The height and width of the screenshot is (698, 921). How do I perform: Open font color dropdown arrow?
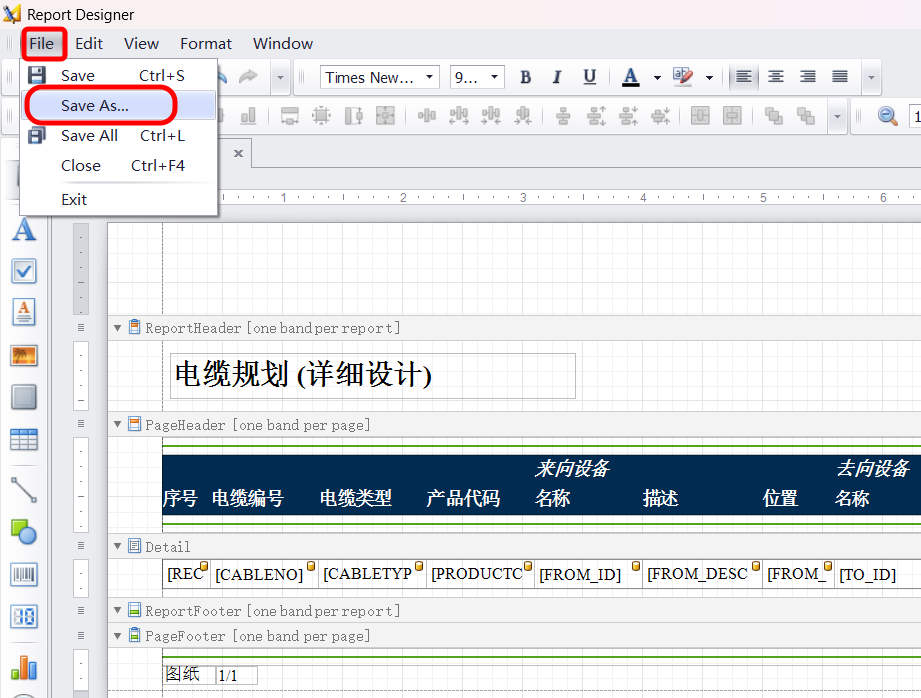657,77
